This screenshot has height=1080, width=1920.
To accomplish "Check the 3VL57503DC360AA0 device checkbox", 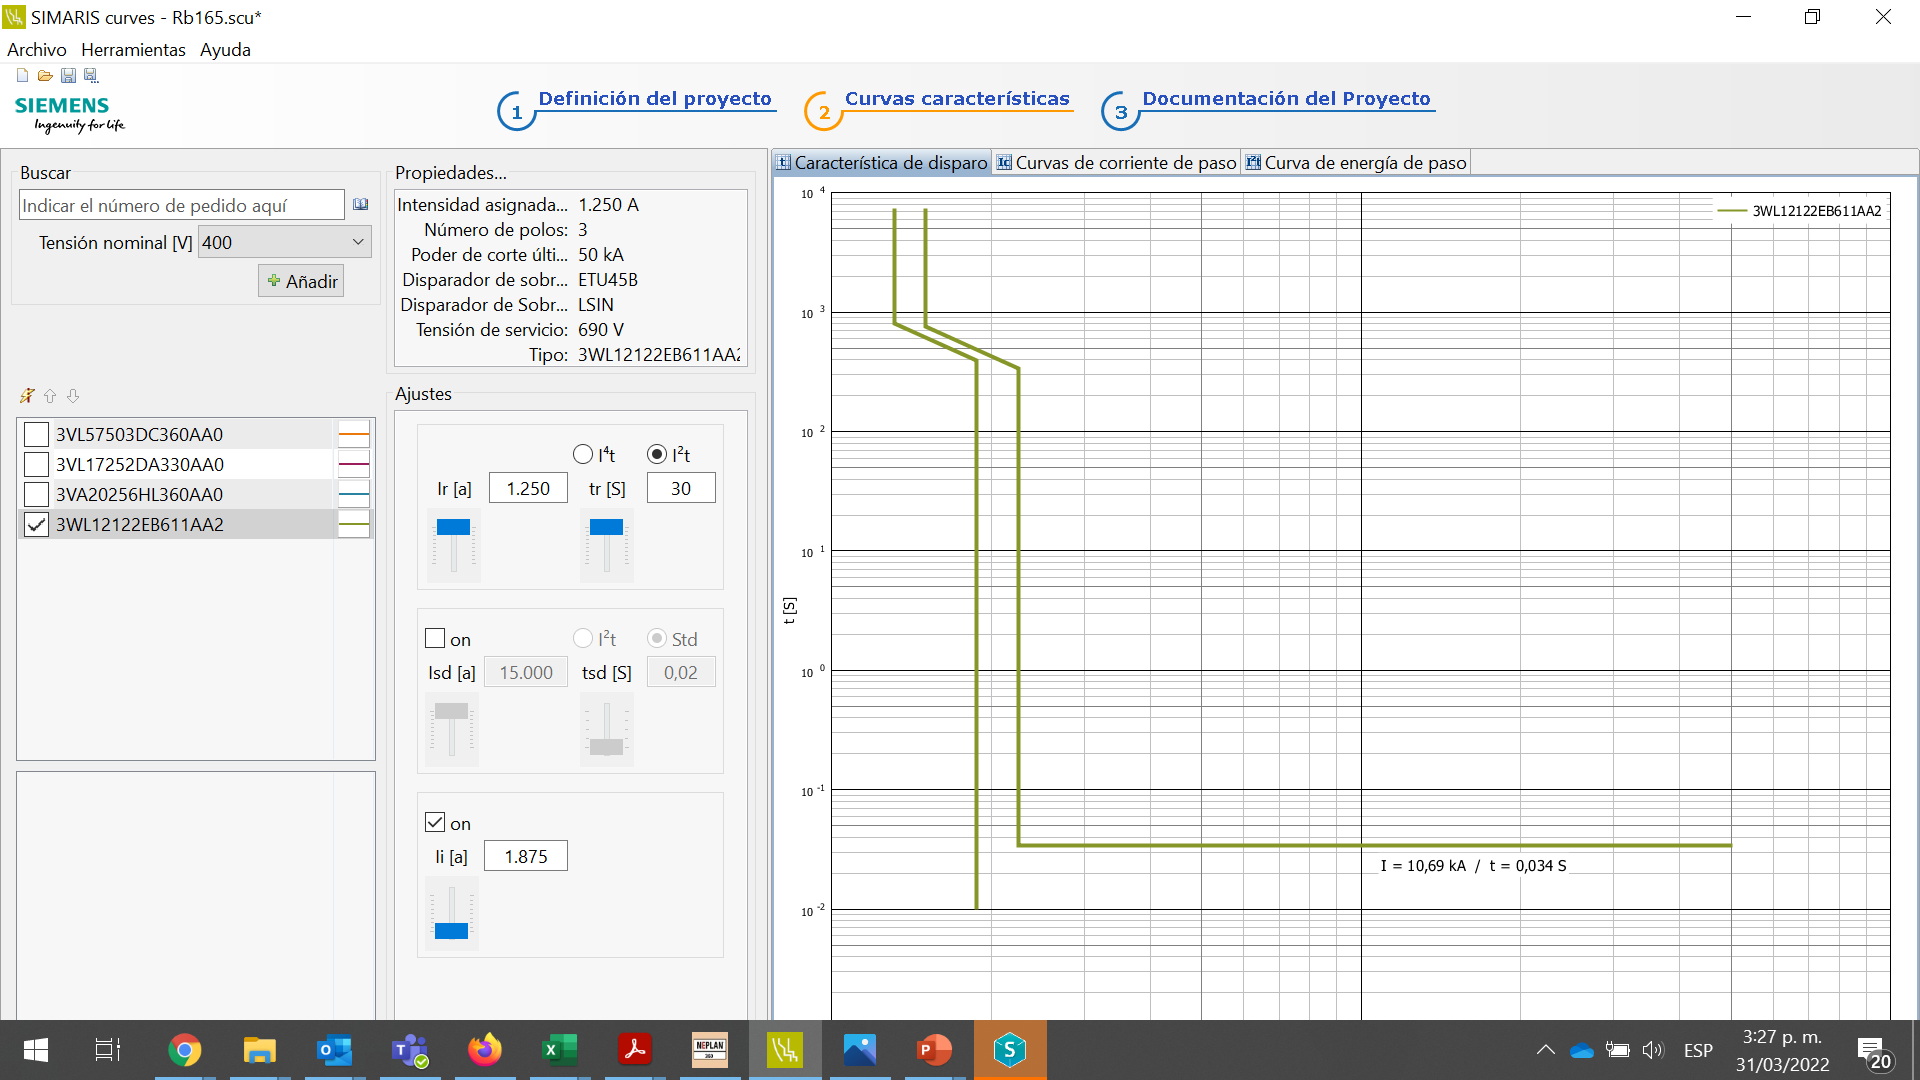I will click(36, 434).
